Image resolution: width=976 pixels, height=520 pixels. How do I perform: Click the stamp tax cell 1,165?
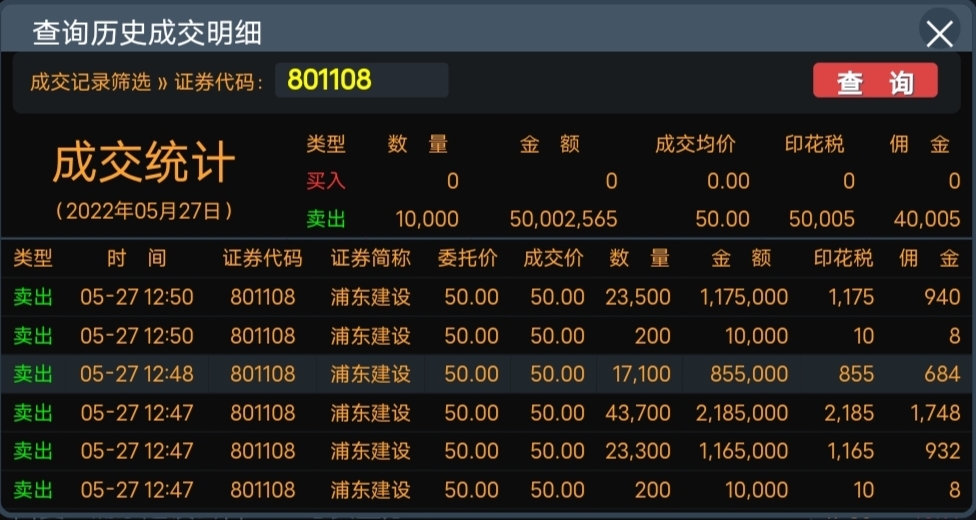coord(851,451)
